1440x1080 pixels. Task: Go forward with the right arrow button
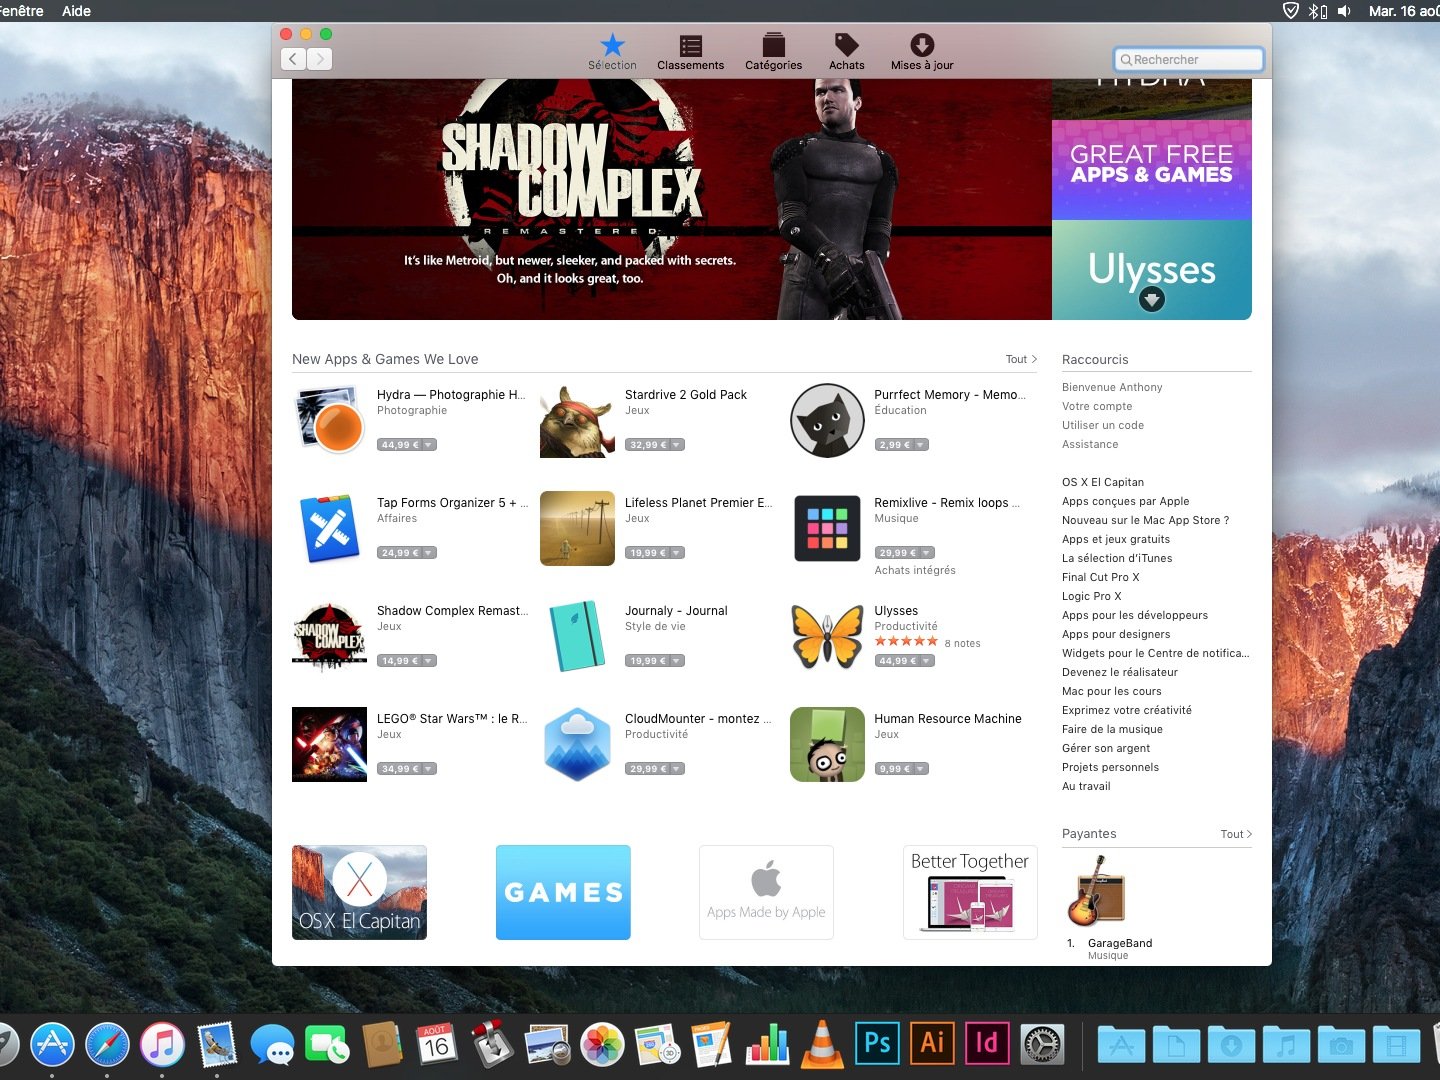[x=320, y=59]
